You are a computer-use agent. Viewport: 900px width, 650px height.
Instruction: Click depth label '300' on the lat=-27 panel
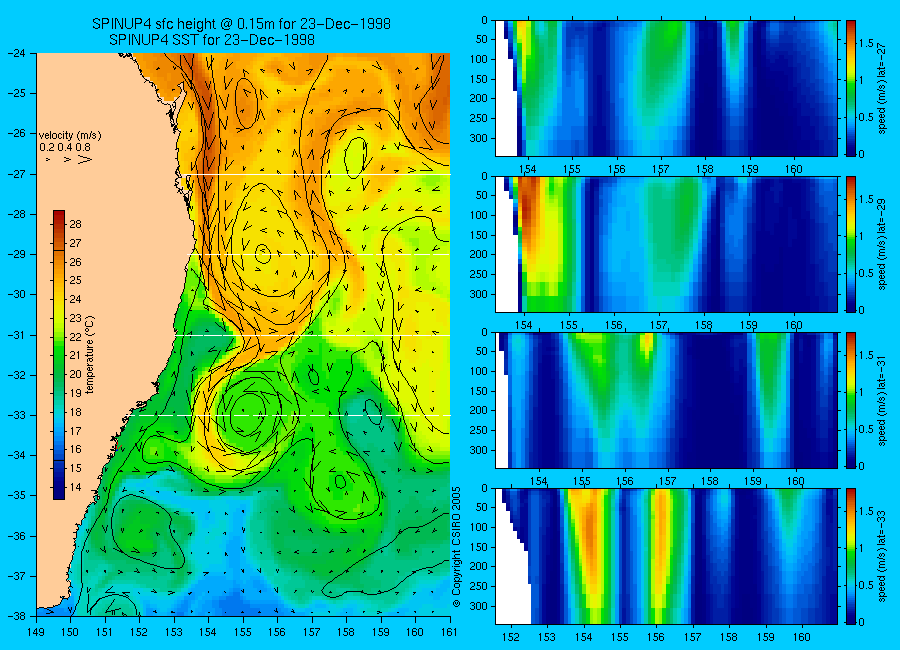pyautogui.click(x=478, y=138)
